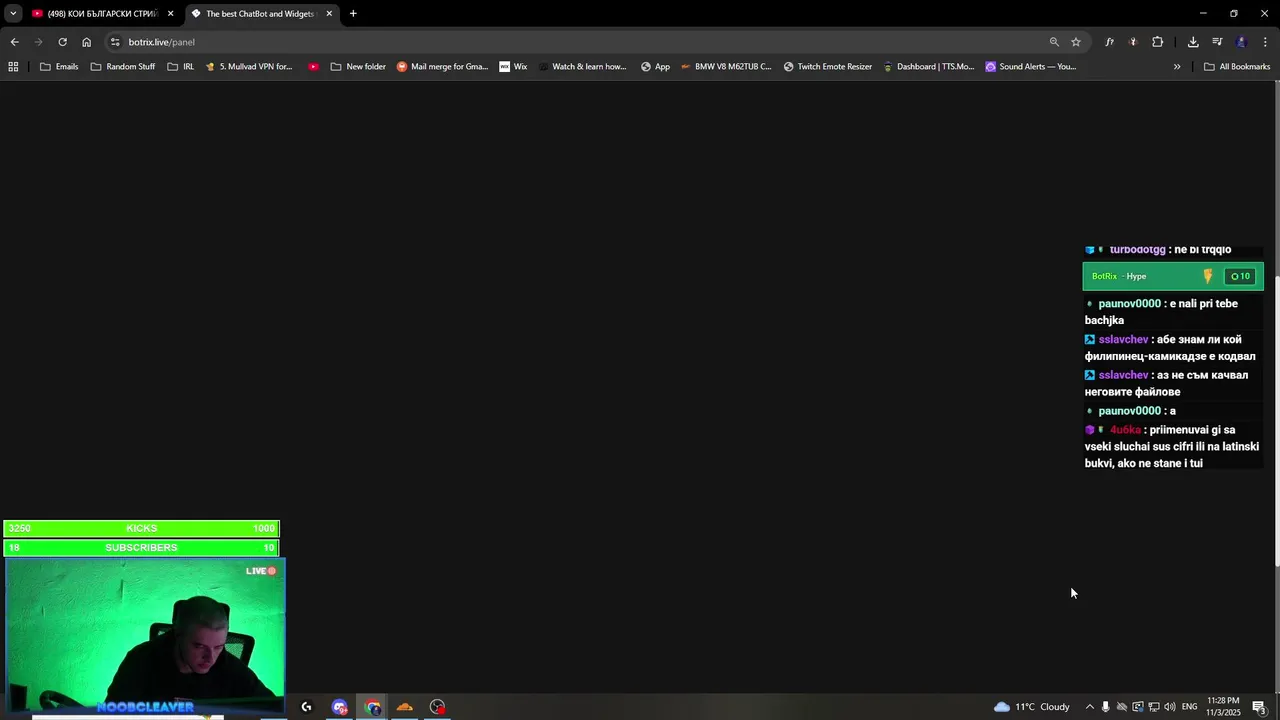Open Chrome downloads icon
Screen dimensions: 1280x720
(x=1193, y=42)
